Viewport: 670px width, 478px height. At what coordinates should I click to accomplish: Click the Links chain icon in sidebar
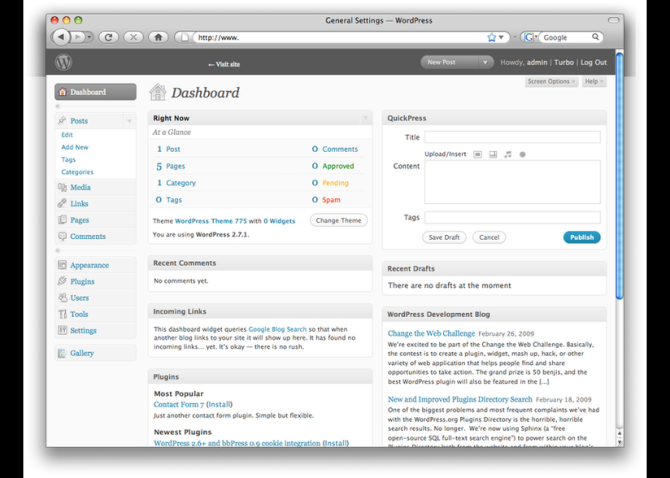(62, 203)
